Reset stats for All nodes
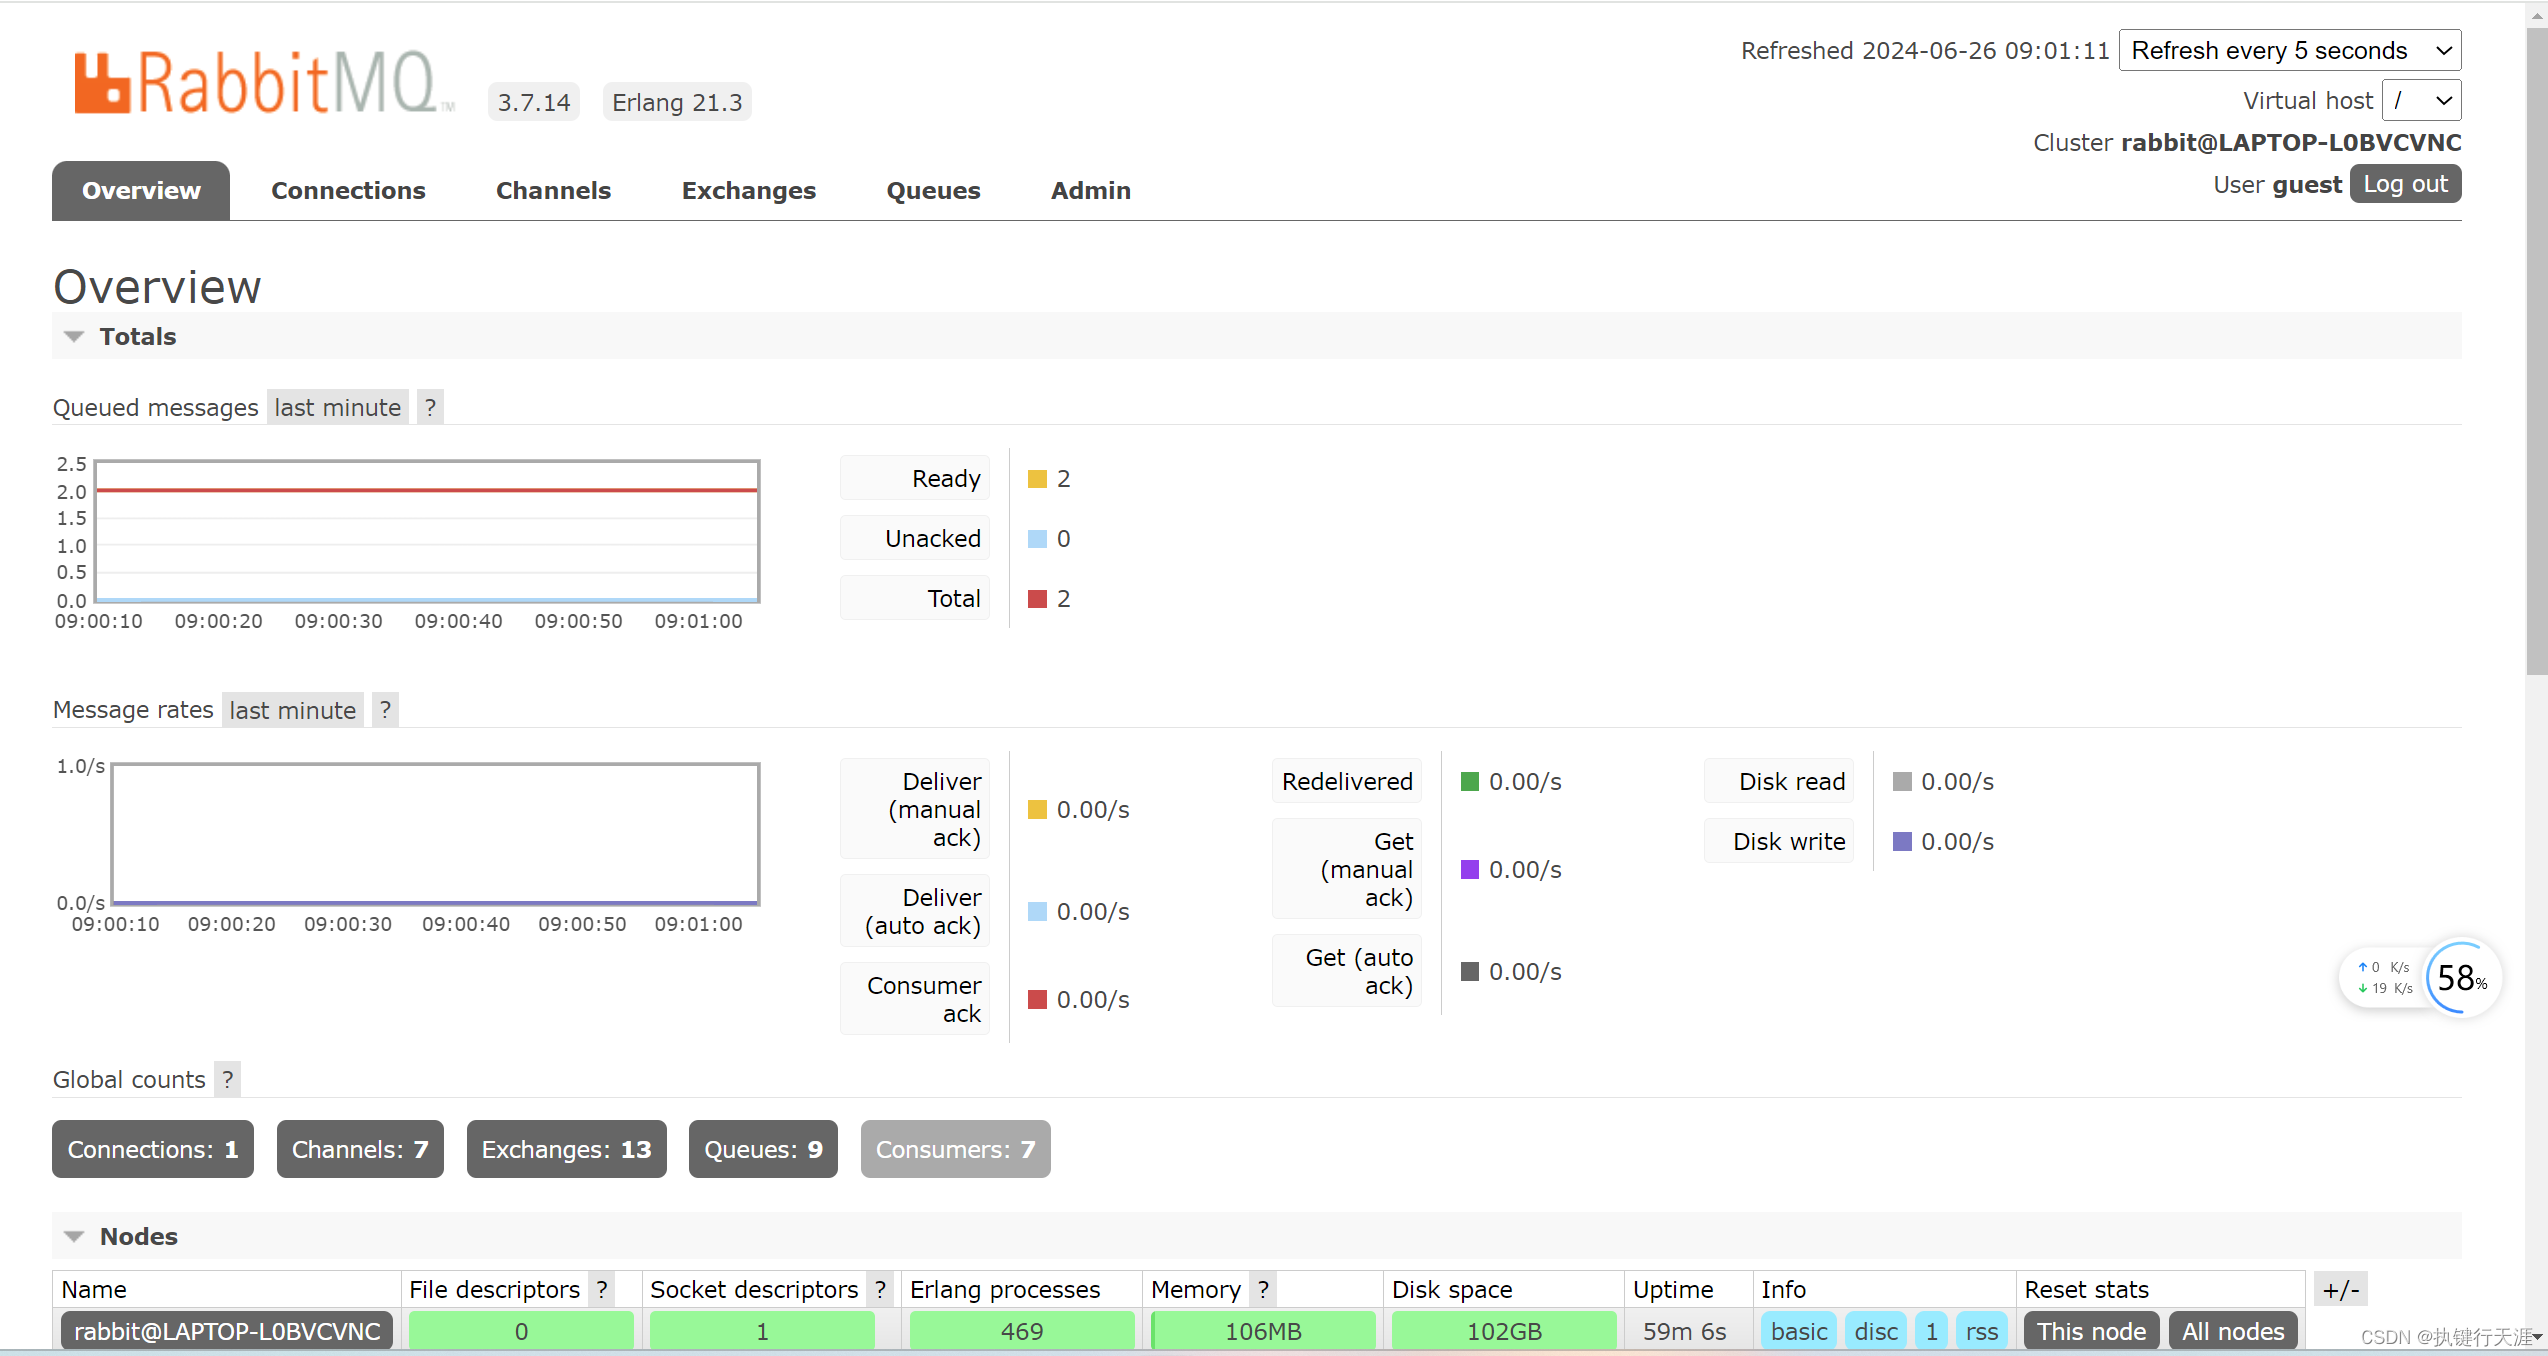Image resolution: width=2548 pixels, height=1356 pixels. click(2233, 1332)
